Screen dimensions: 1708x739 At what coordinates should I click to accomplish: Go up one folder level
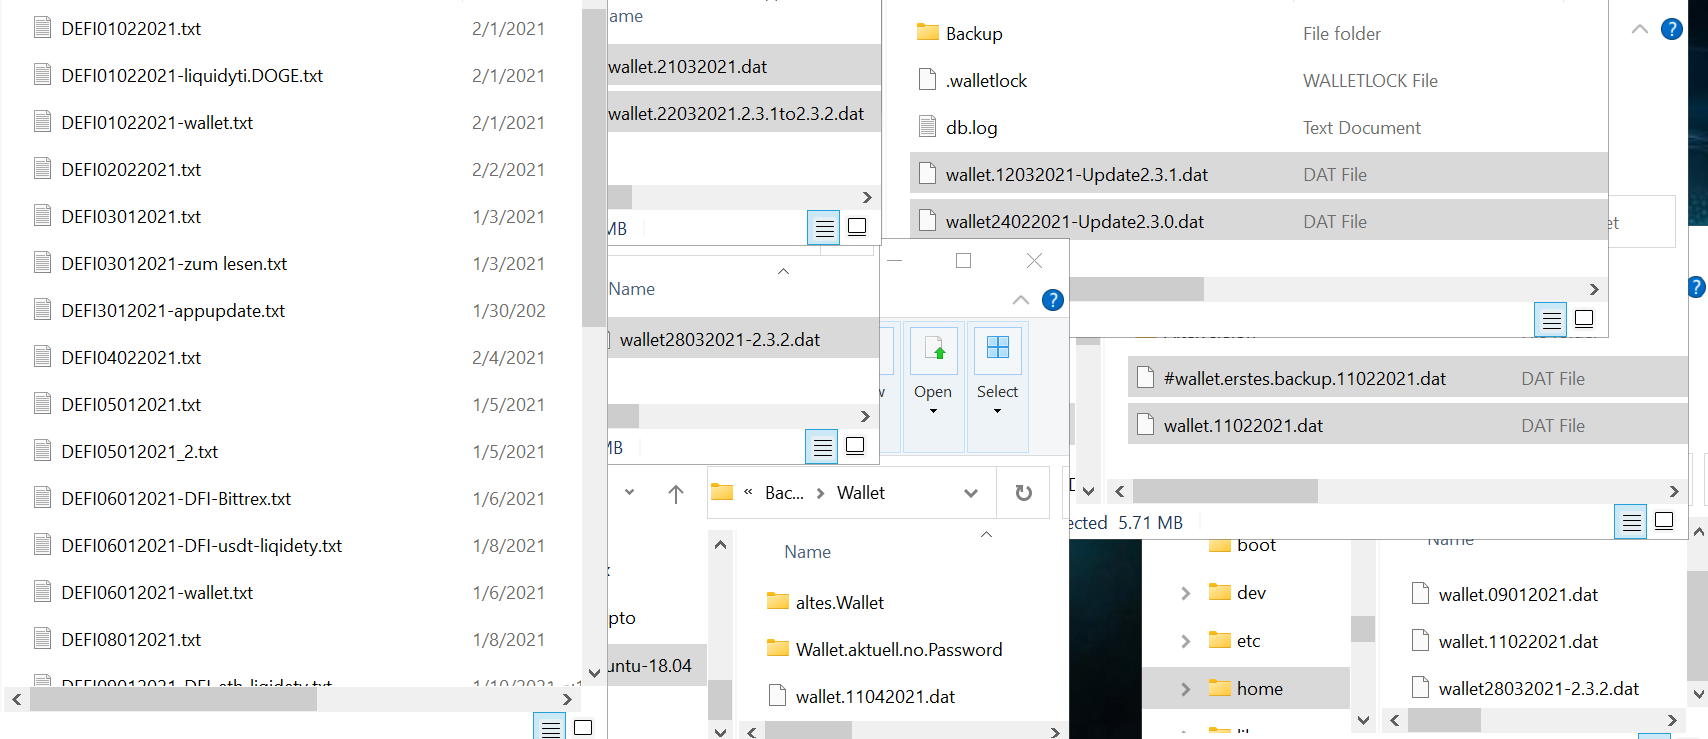676,493
